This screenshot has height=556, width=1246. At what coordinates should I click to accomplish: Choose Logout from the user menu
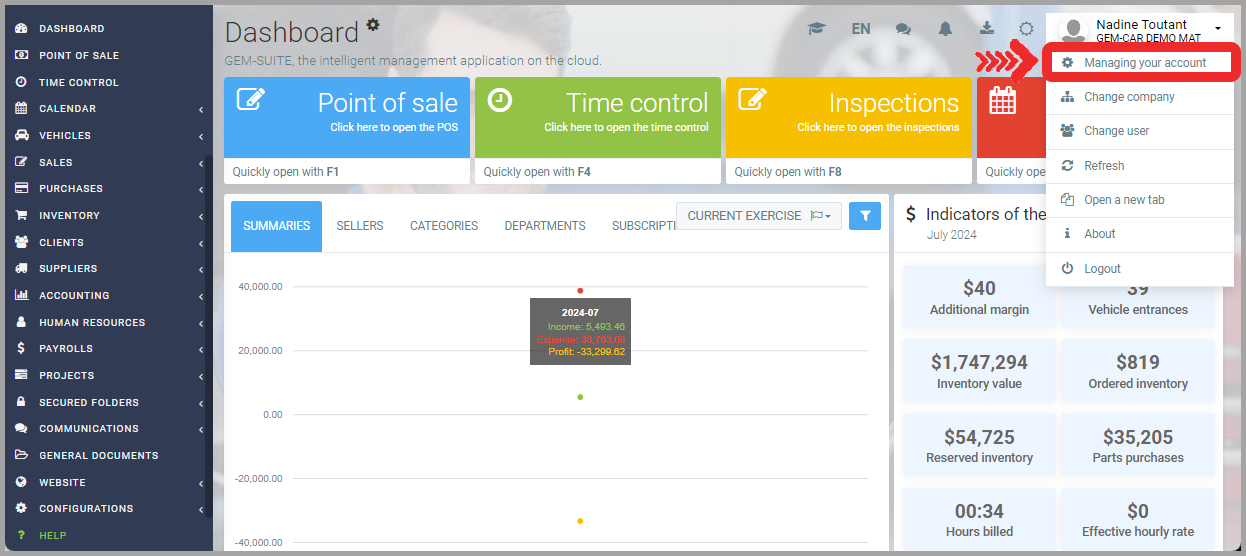(x=1102, y=268)
